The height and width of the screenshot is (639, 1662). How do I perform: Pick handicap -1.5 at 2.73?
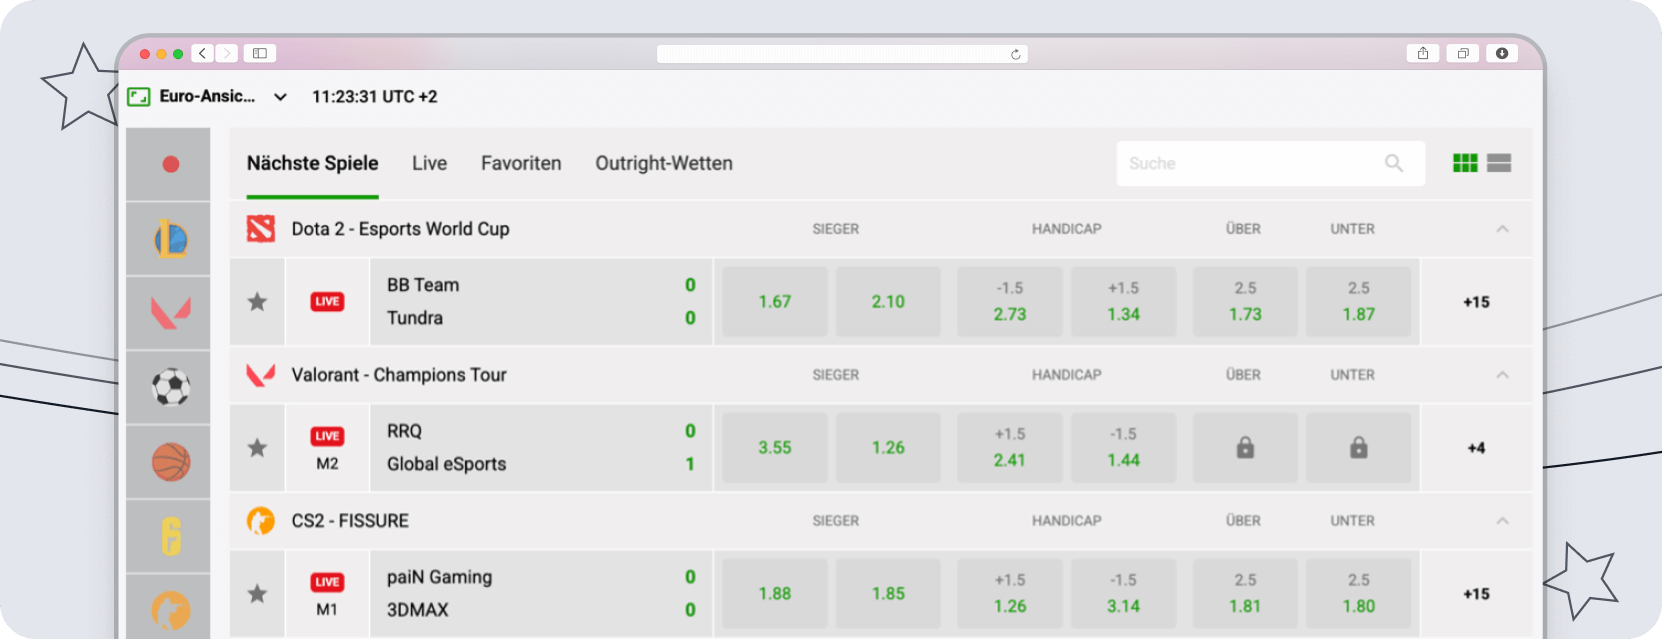tap(1010, 301)
